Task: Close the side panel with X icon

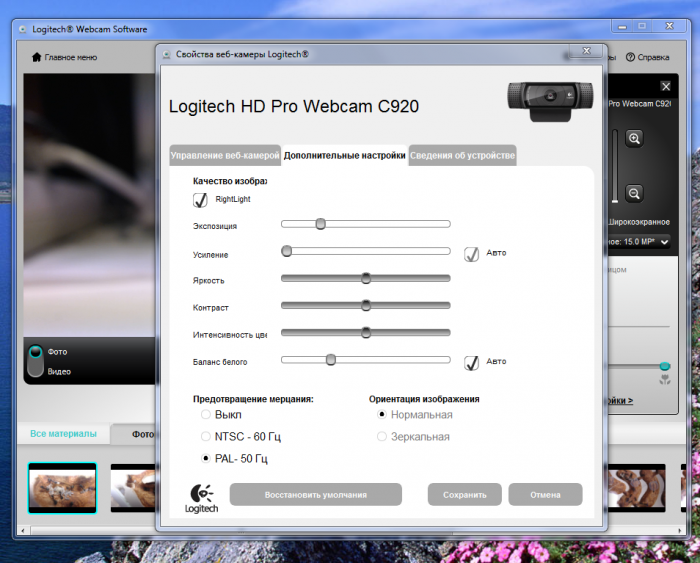Action: pos(667,87)
